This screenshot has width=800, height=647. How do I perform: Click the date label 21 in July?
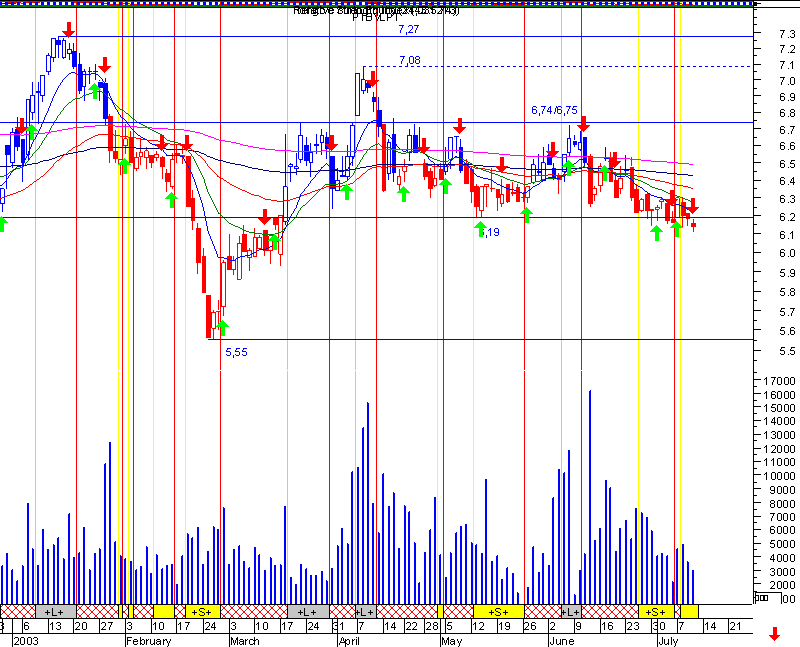tap(735, 626)
